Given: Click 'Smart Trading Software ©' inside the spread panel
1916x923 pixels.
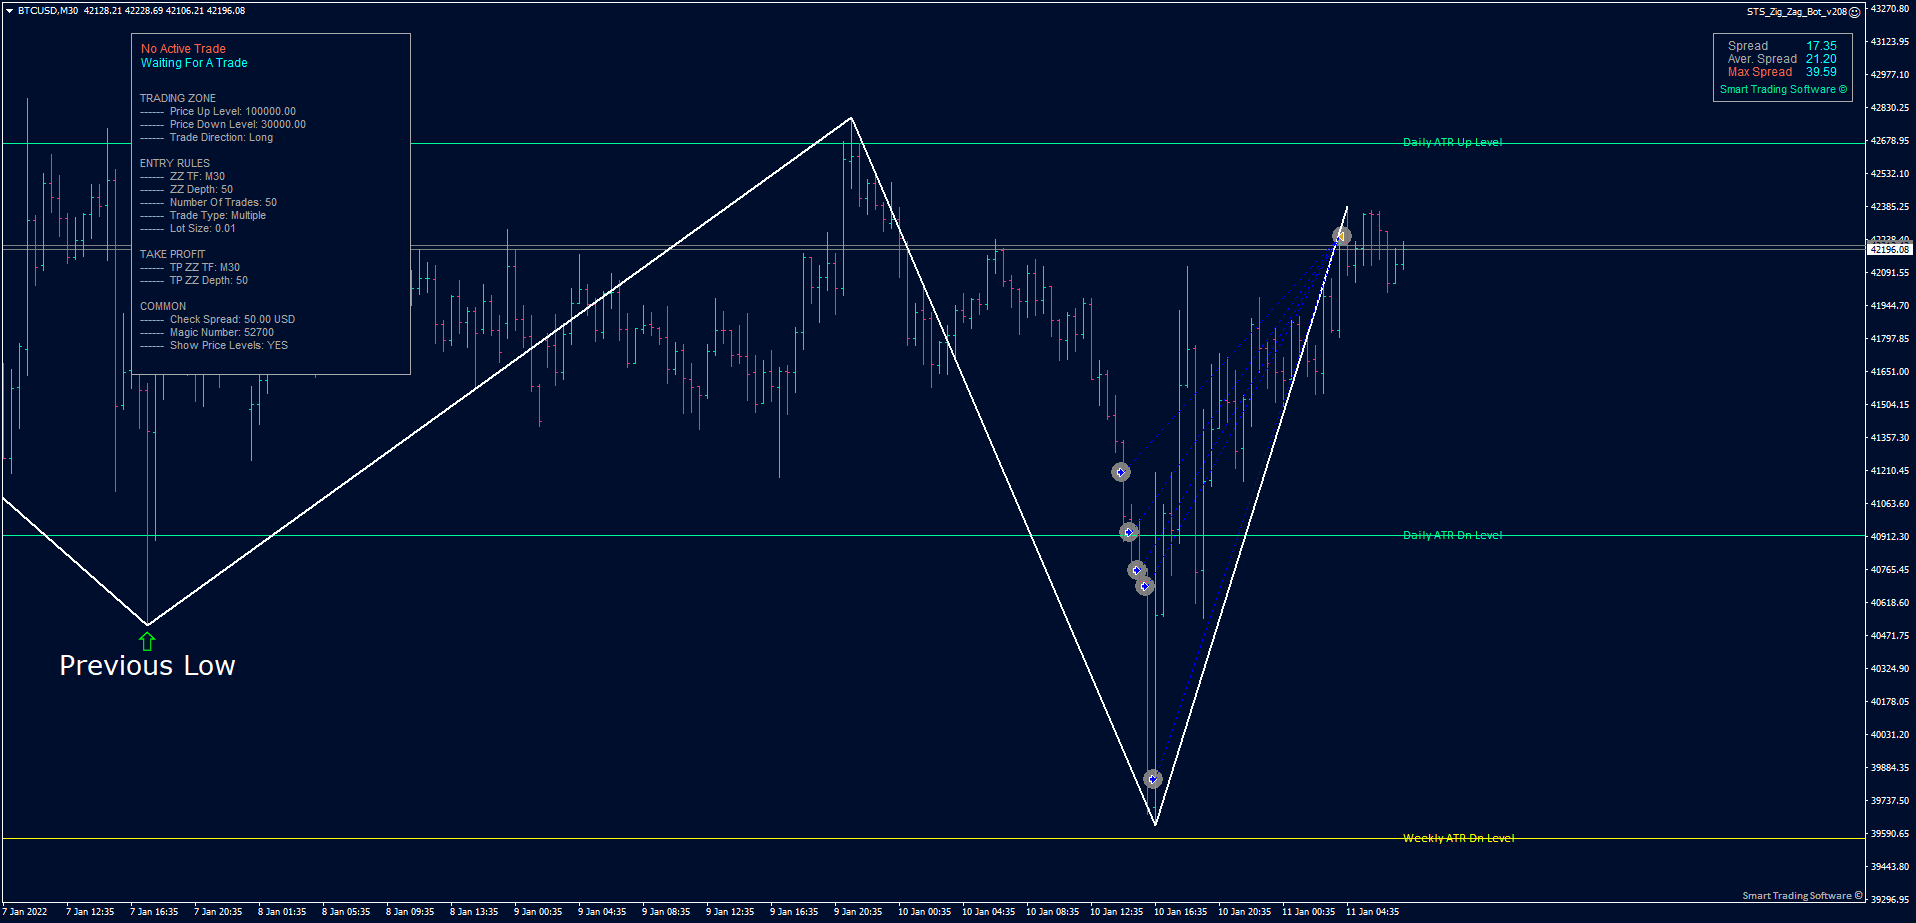Looking at the screenshot, I should [1783, 89].
